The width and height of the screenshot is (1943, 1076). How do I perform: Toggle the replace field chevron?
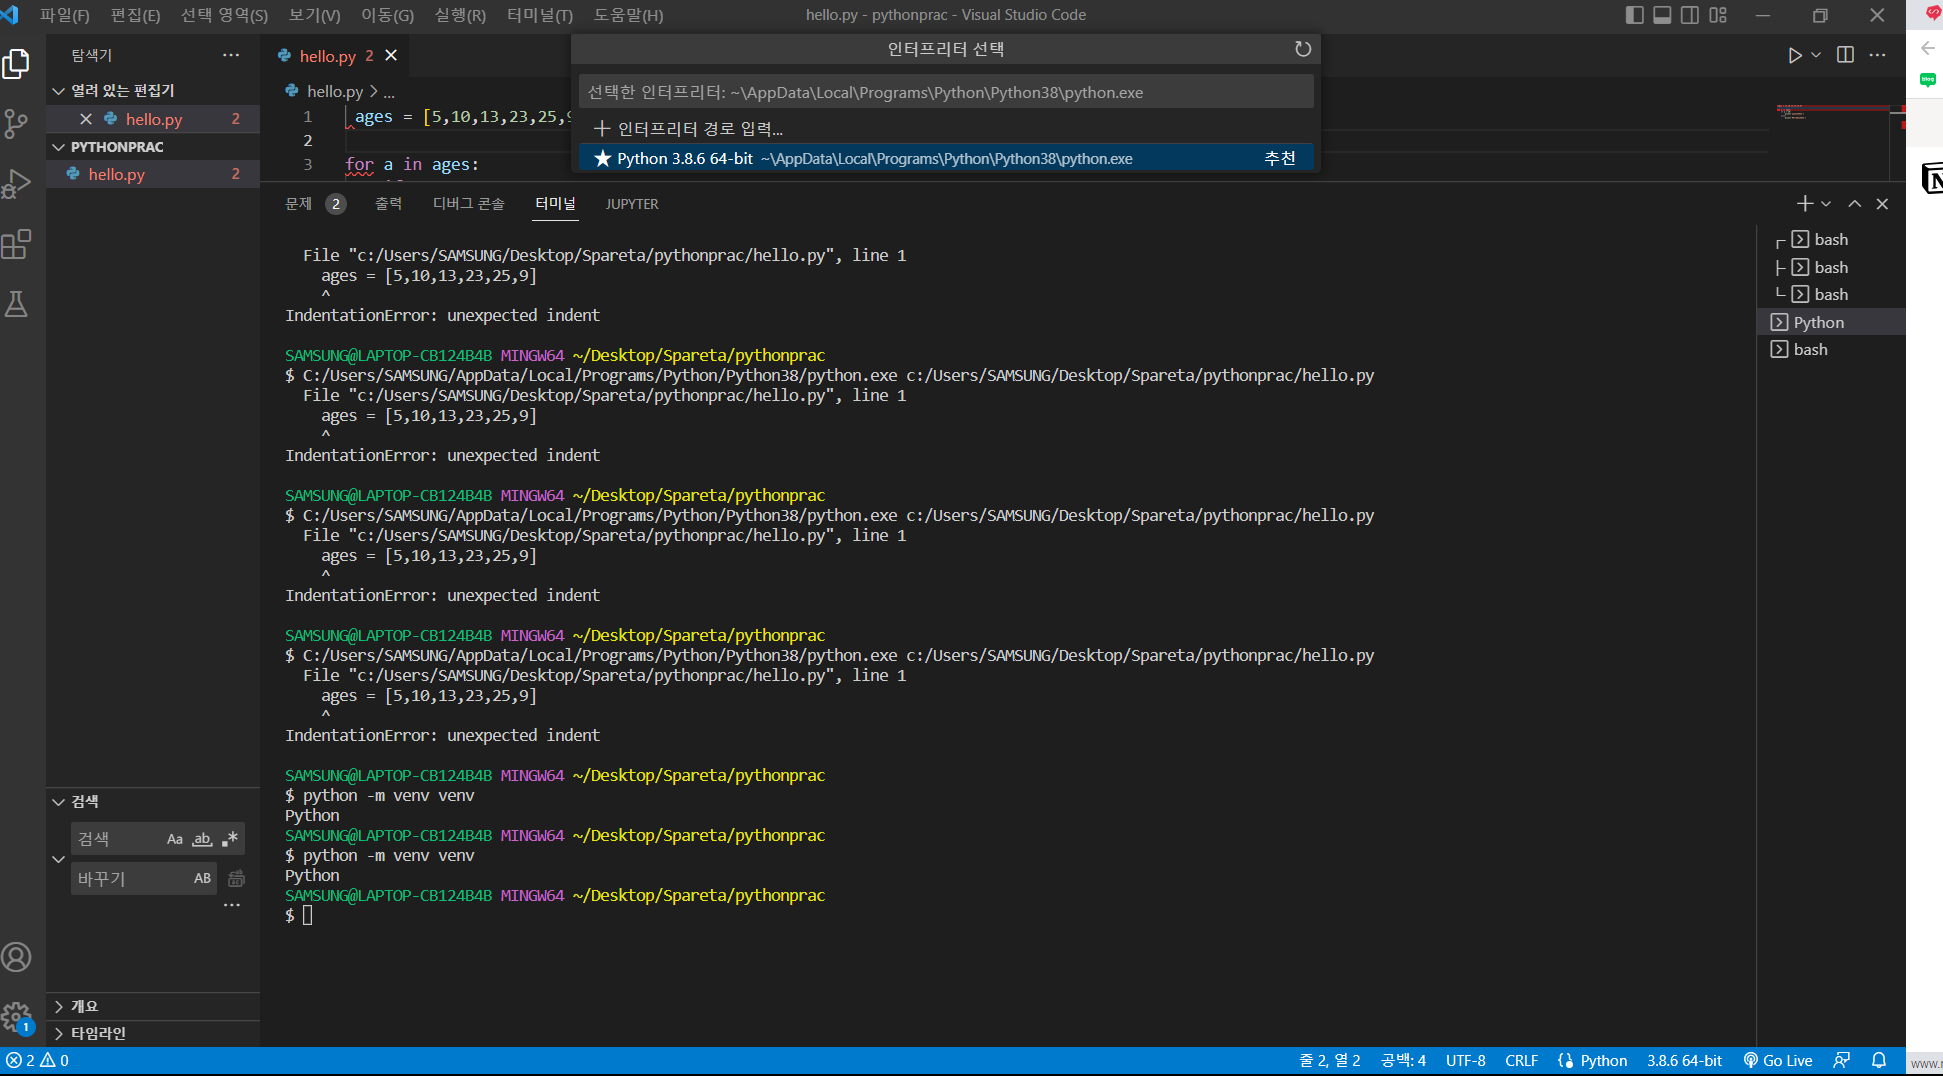[58, 859]
